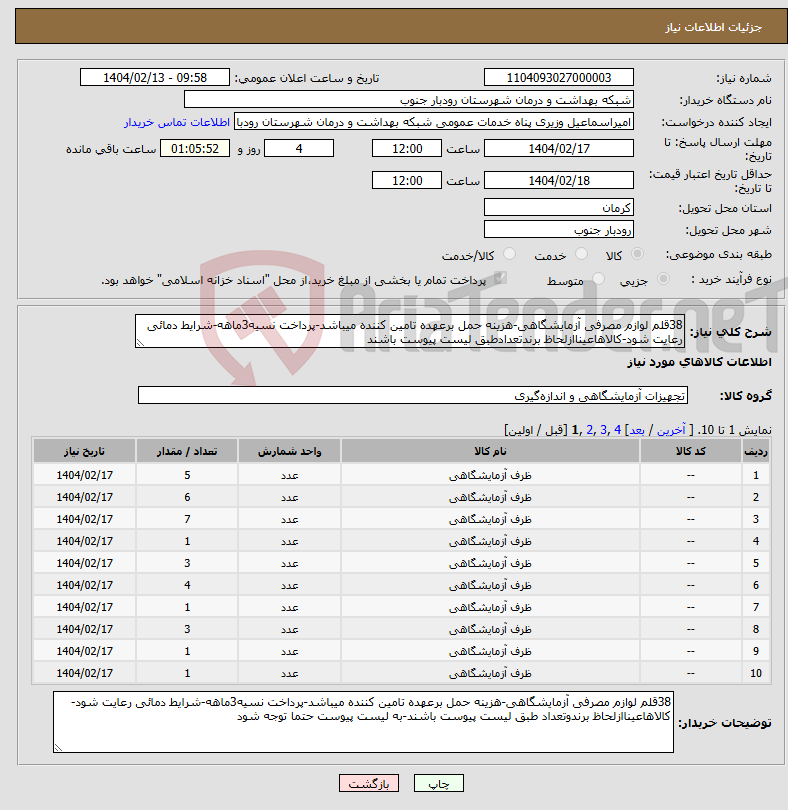Screen dimensions: 788x810
Task: Select the خدمت radio button
Action: pos(581,254)
